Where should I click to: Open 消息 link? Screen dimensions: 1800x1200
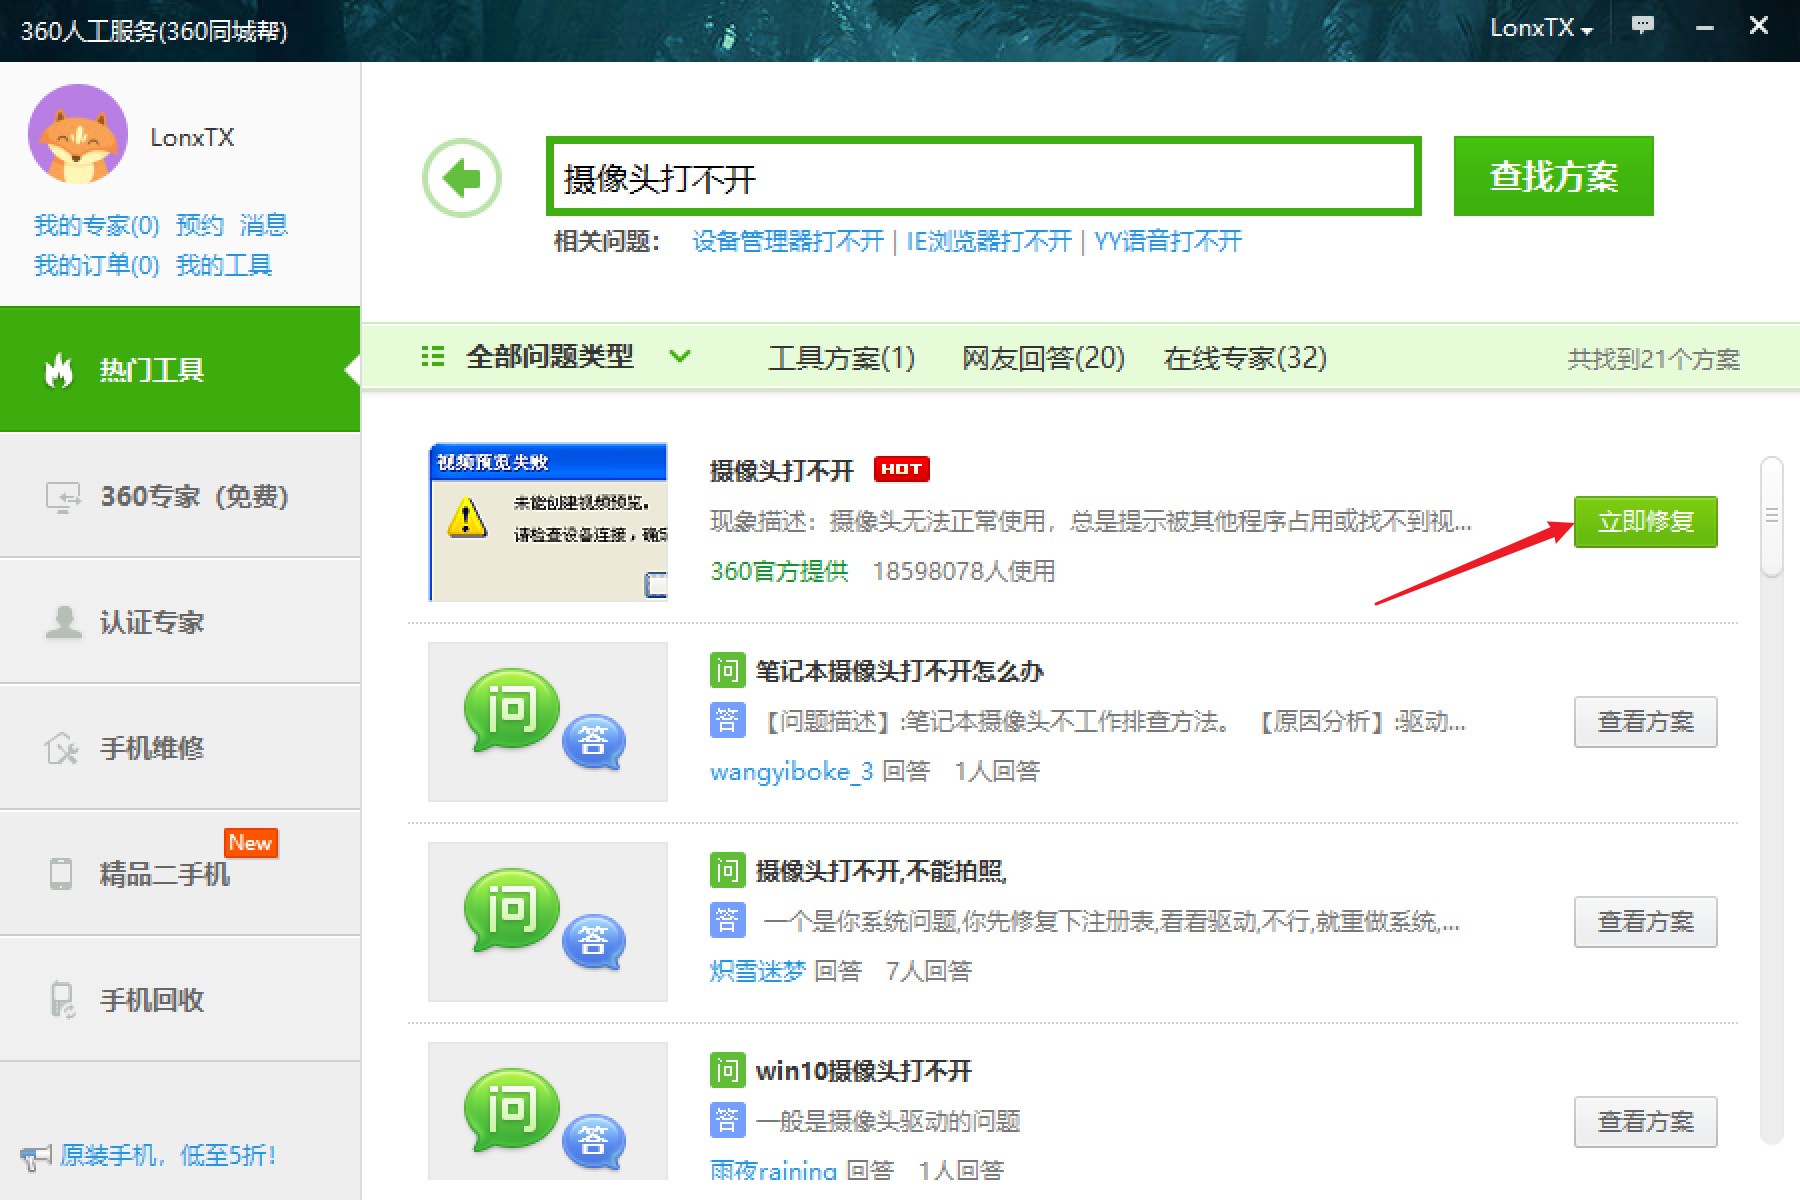tap(264, 225)
